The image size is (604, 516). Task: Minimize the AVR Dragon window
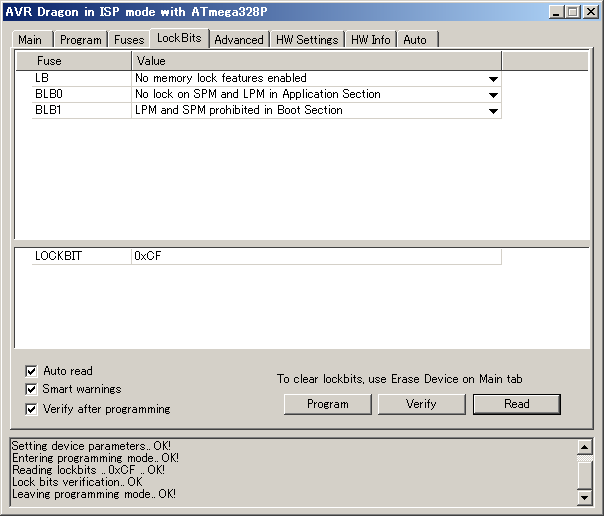tap(556, 12)
